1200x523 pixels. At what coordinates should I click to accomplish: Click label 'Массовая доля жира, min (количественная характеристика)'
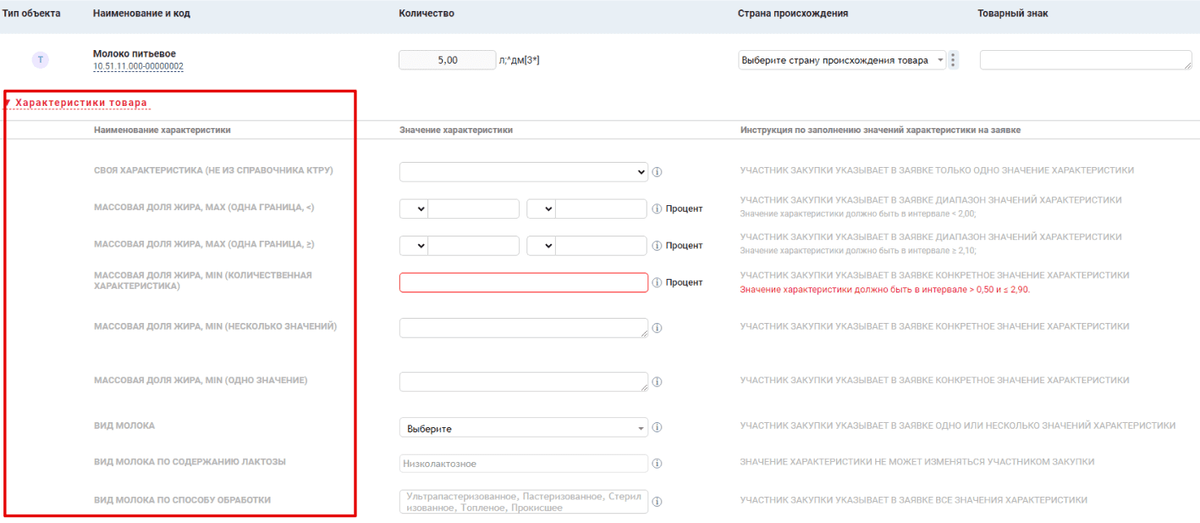203,280
